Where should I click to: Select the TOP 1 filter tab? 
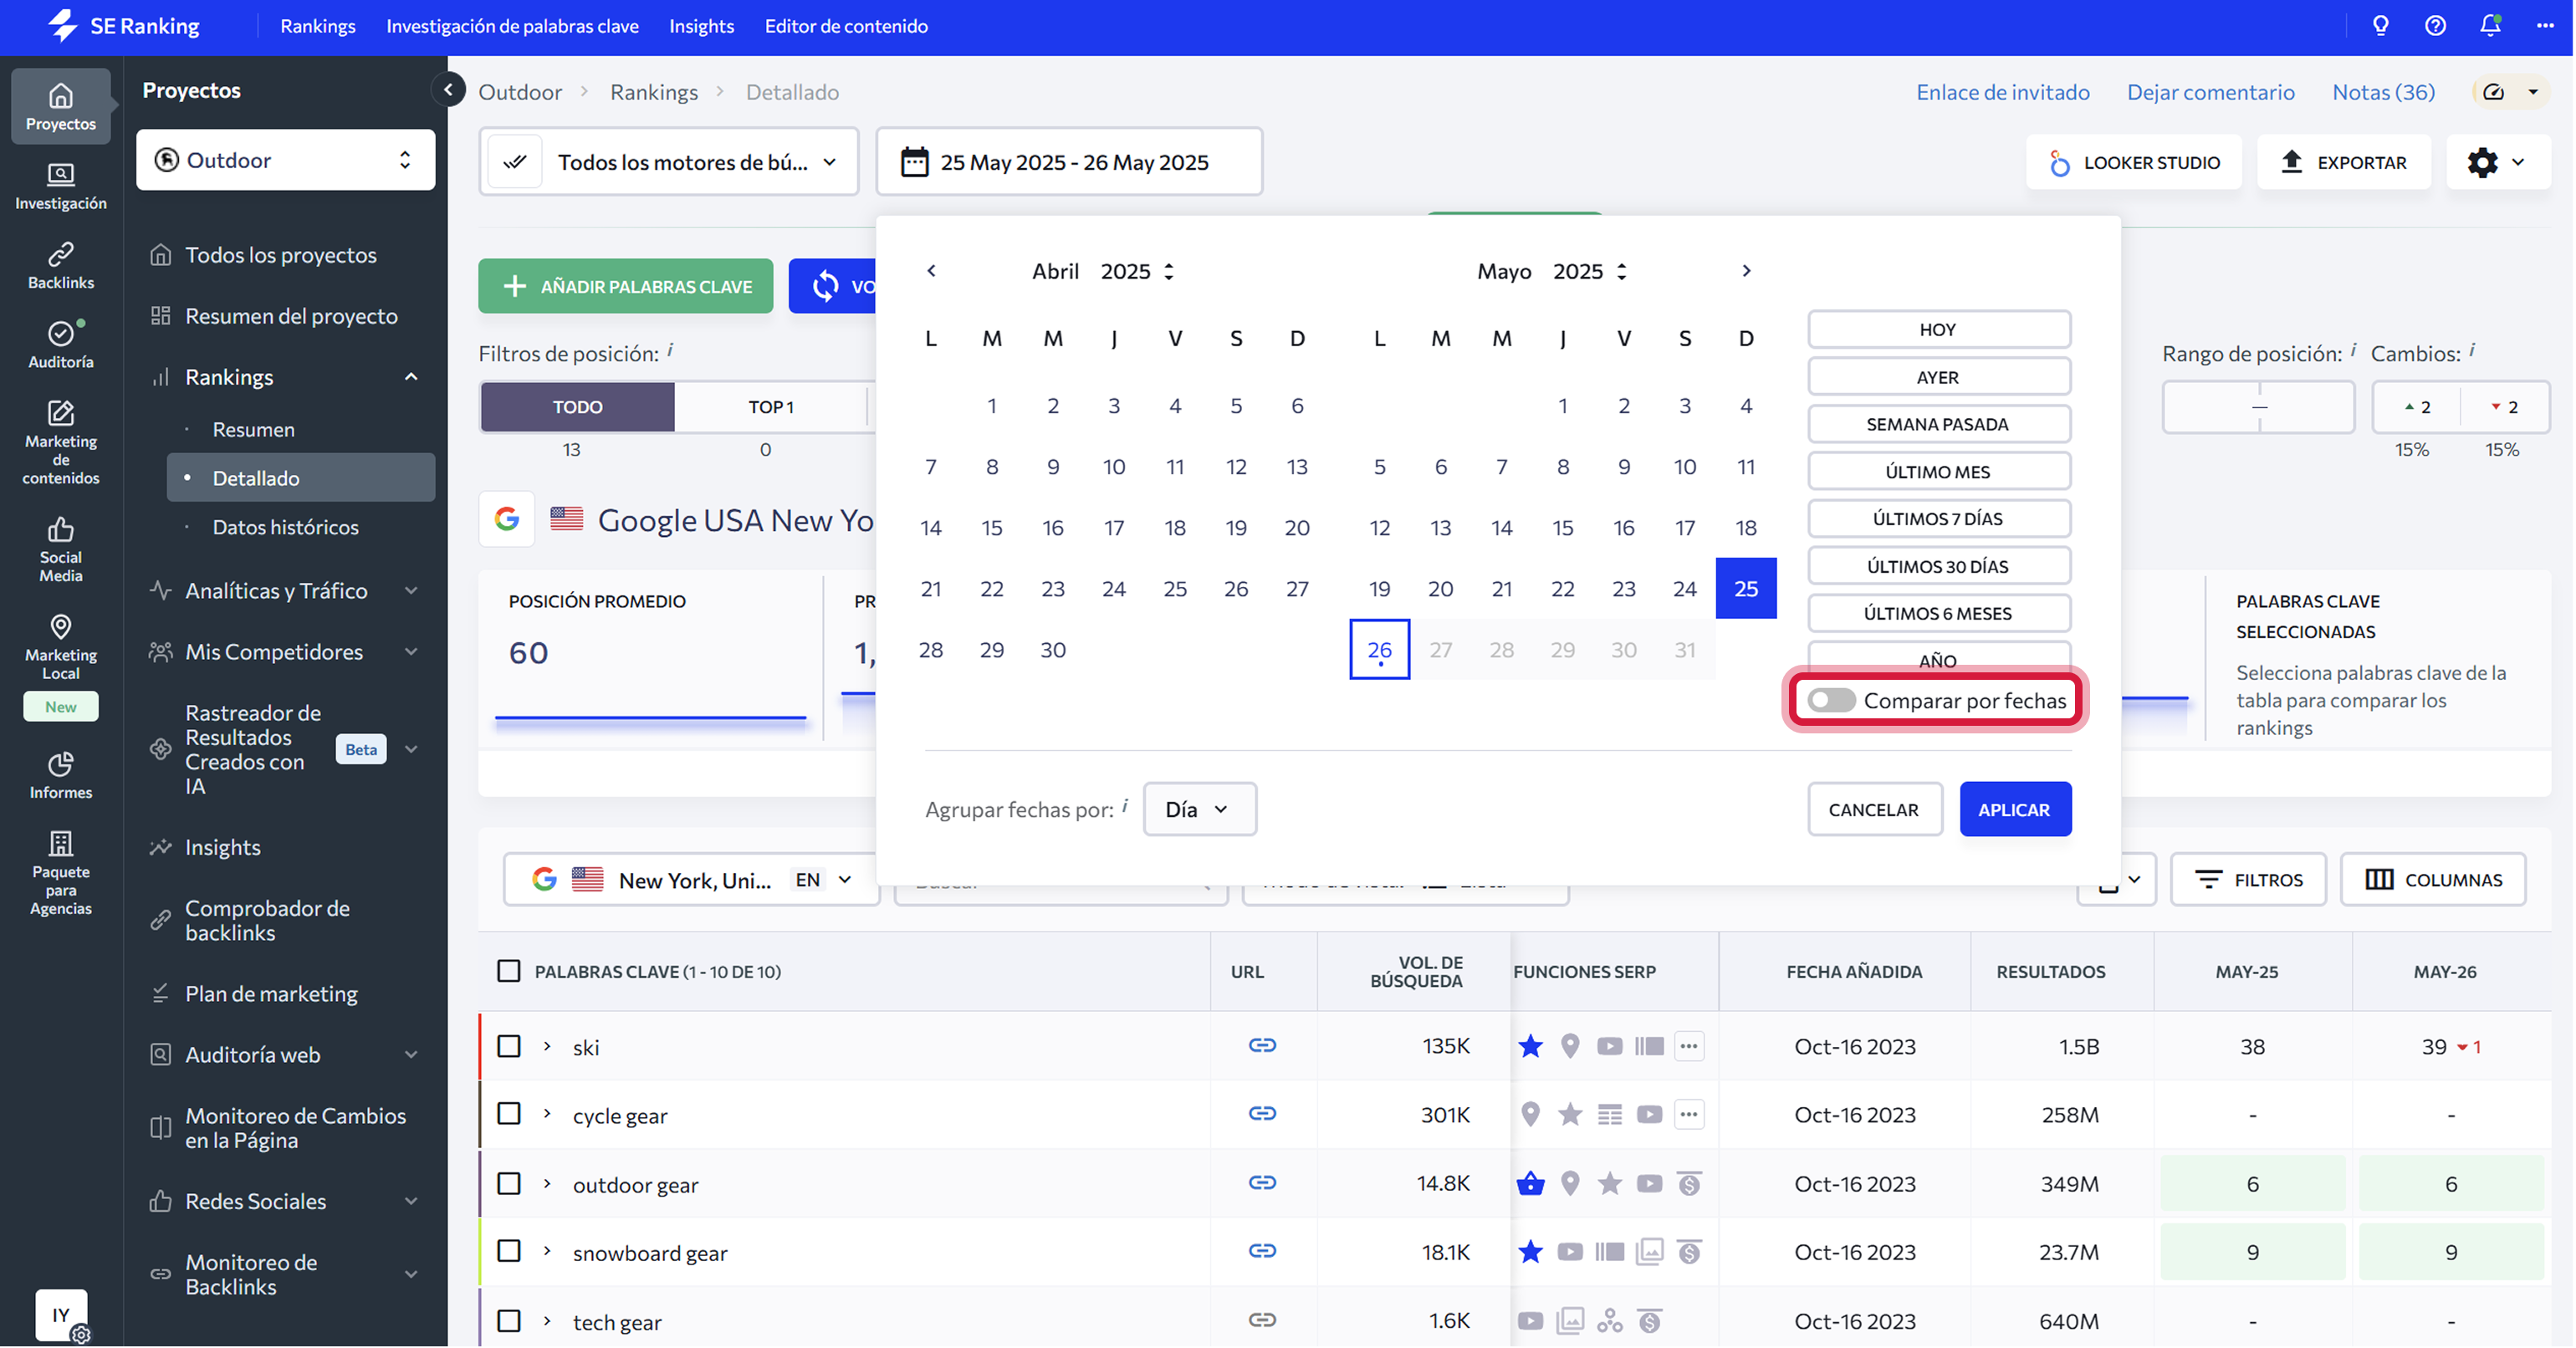[x=771, y=407]
